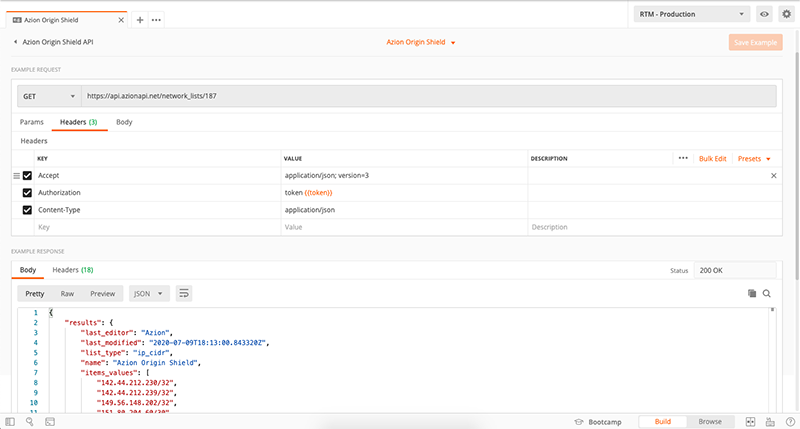This screenshot has height=429, width=800.
Task: Uncheck the Accept header checkbox
Action: (x=27, y=175)
